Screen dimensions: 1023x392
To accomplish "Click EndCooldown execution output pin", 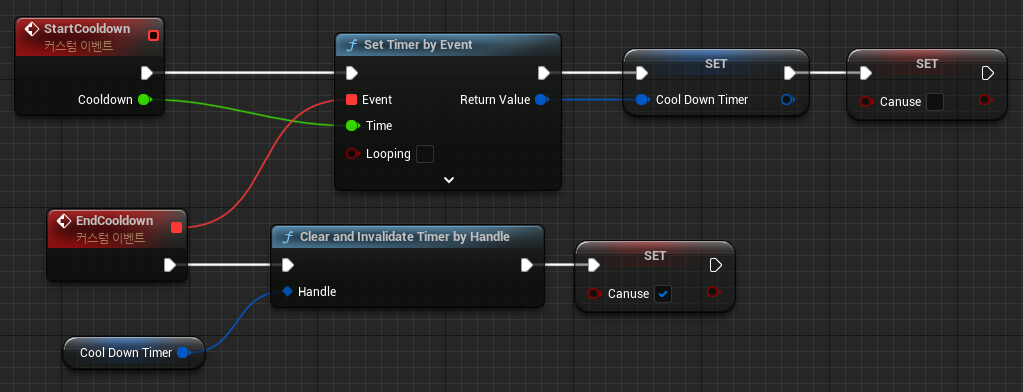I will pos(170,265).
